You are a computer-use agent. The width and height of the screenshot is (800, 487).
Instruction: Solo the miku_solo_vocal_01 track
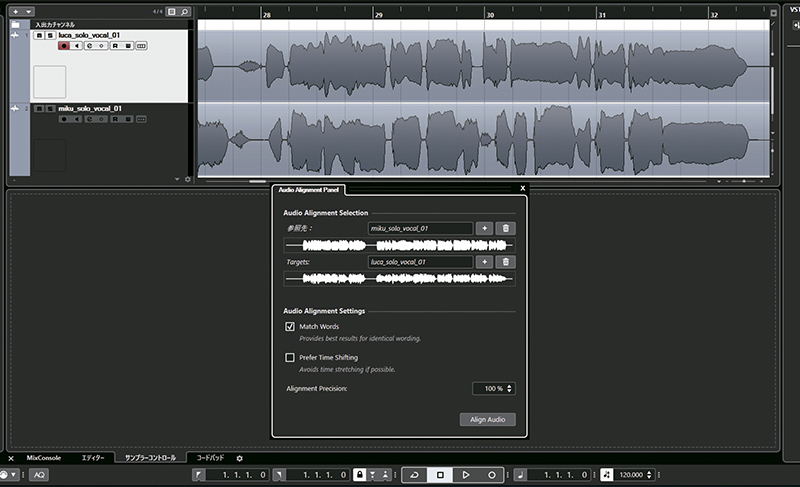coord(50,109)
